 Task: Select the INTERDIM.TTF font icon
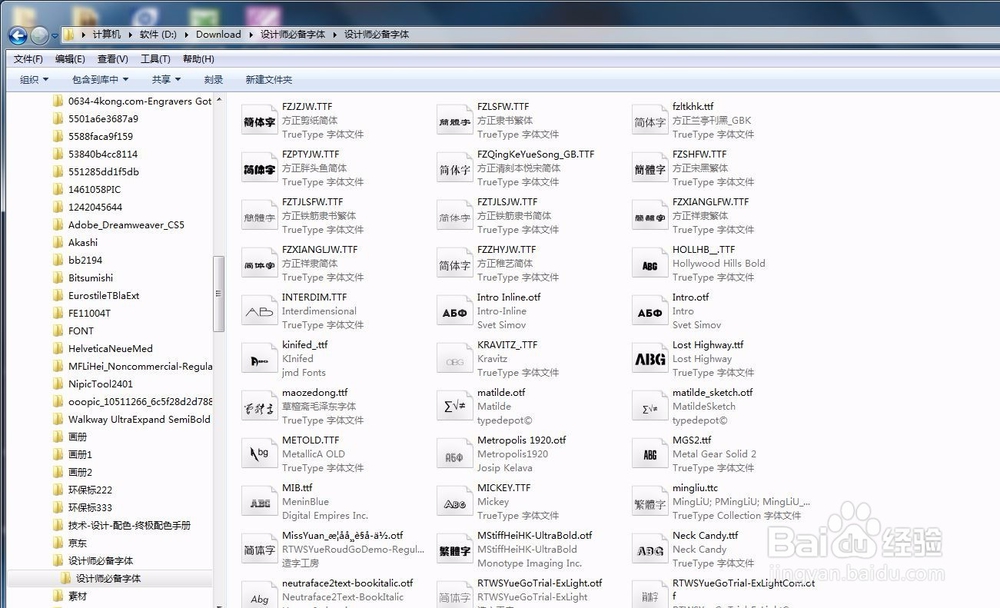[x=259, y=311]
